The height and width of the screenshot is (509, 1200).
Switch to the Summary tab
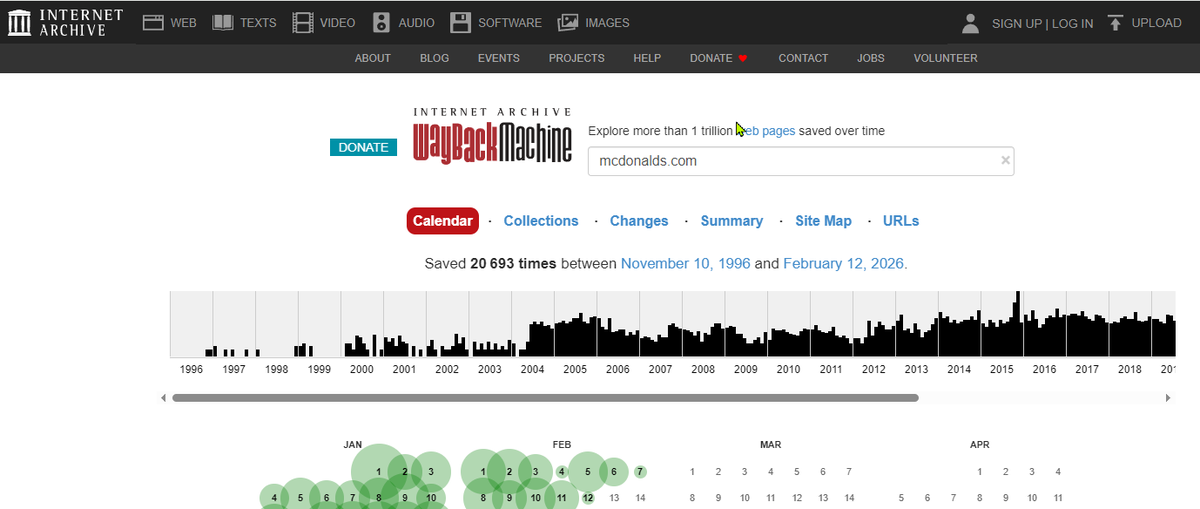tap(732, 221)
